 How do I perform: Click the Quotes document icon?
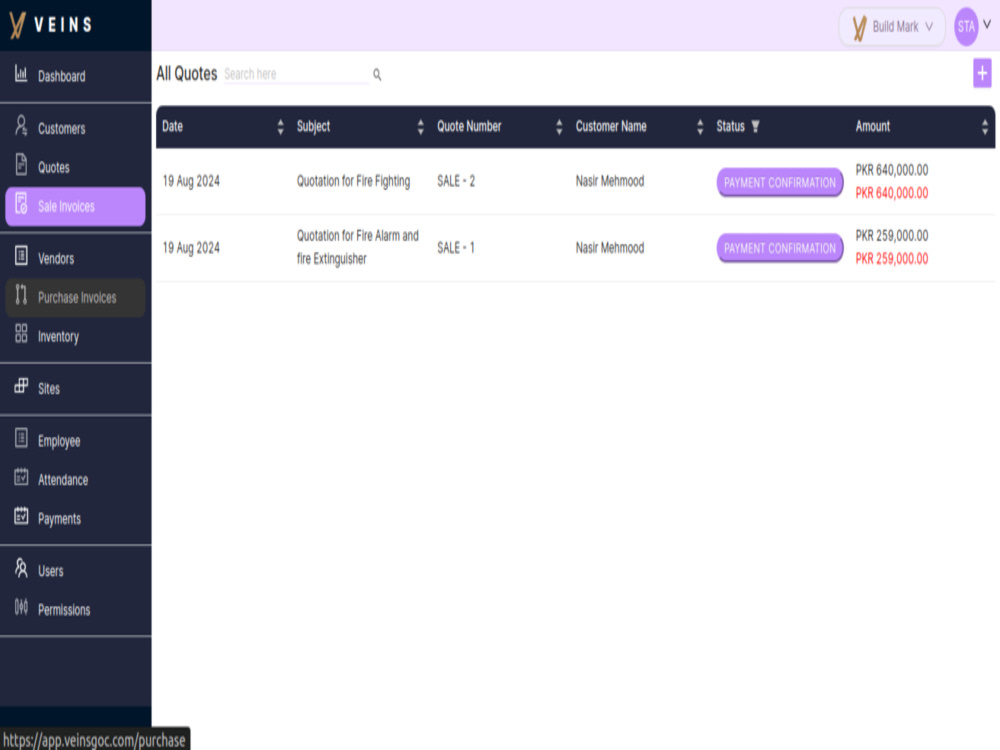click(21, 165)
